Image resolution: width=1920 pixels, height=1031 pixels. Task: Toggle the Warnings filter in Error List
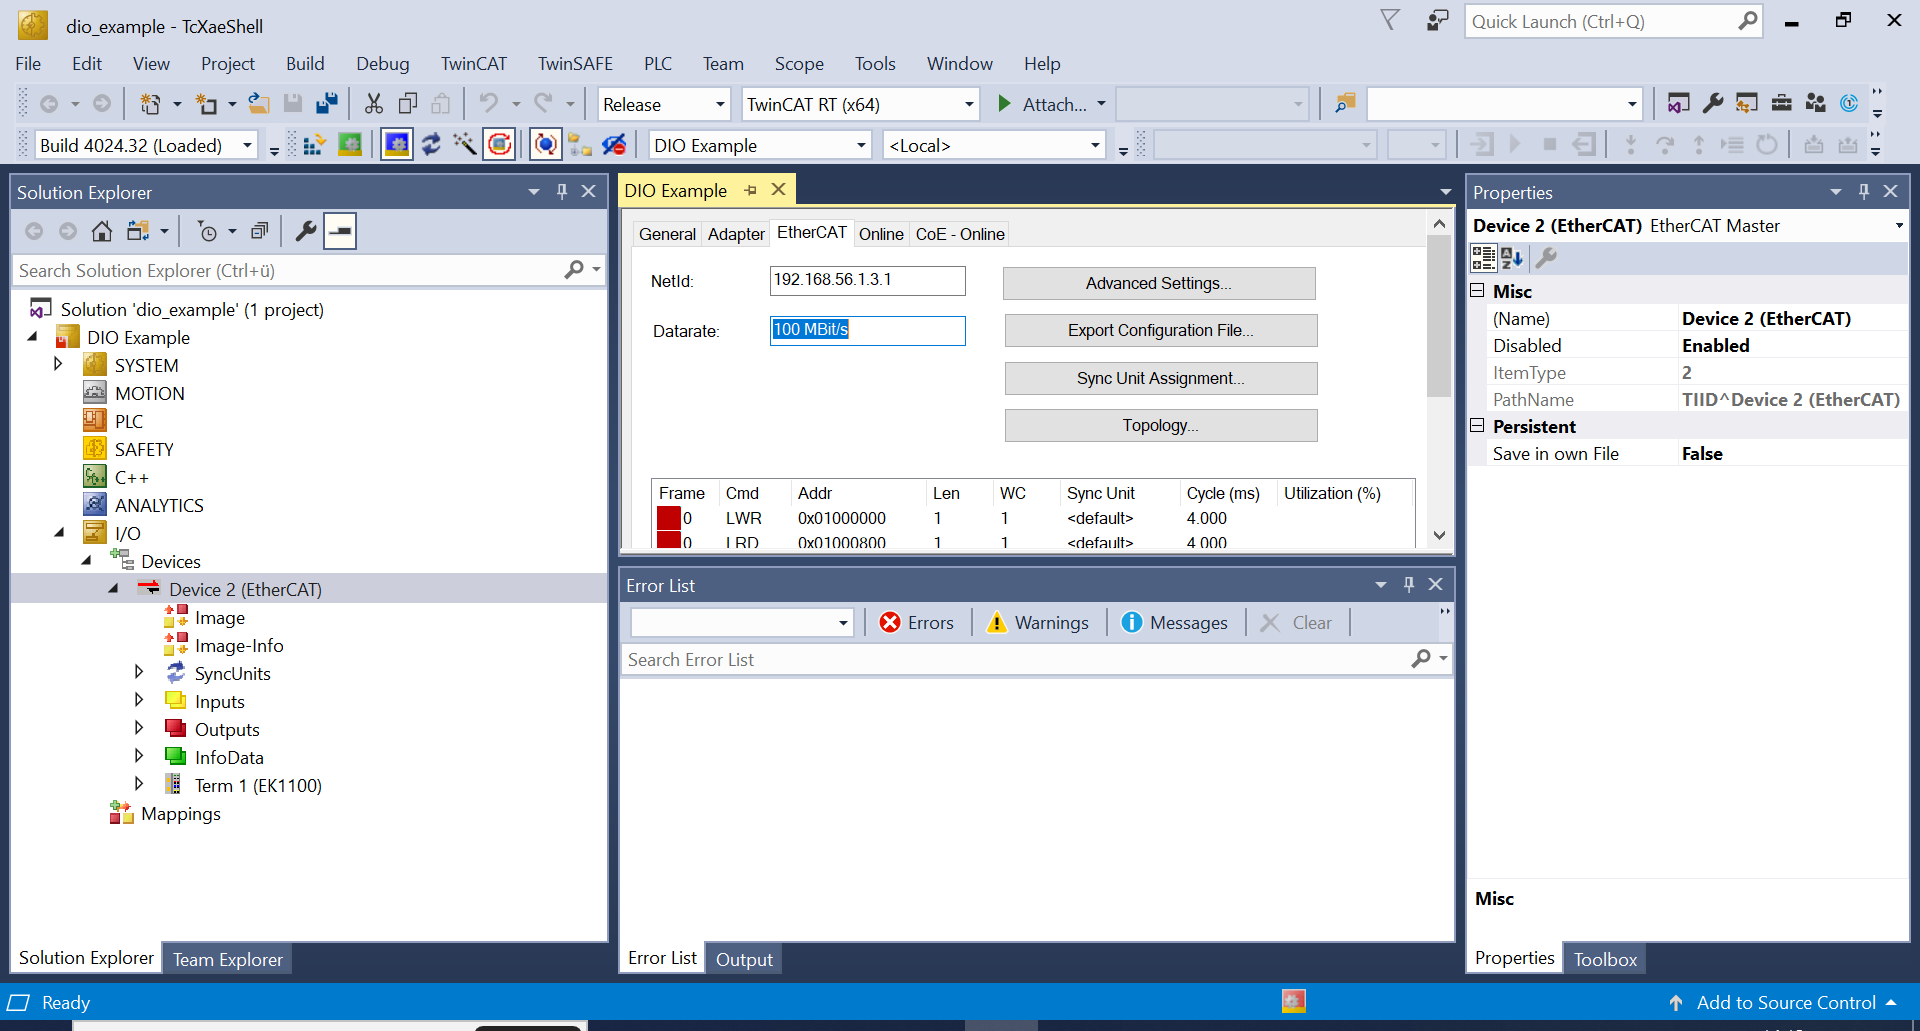[x=1037, y=623]
